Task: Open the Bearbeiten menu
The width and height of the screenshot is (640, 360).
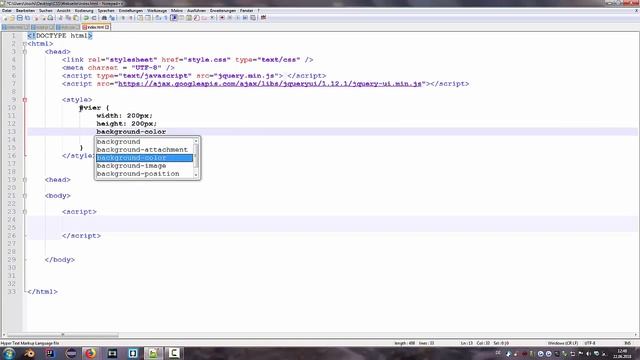Action: (25, 11)
